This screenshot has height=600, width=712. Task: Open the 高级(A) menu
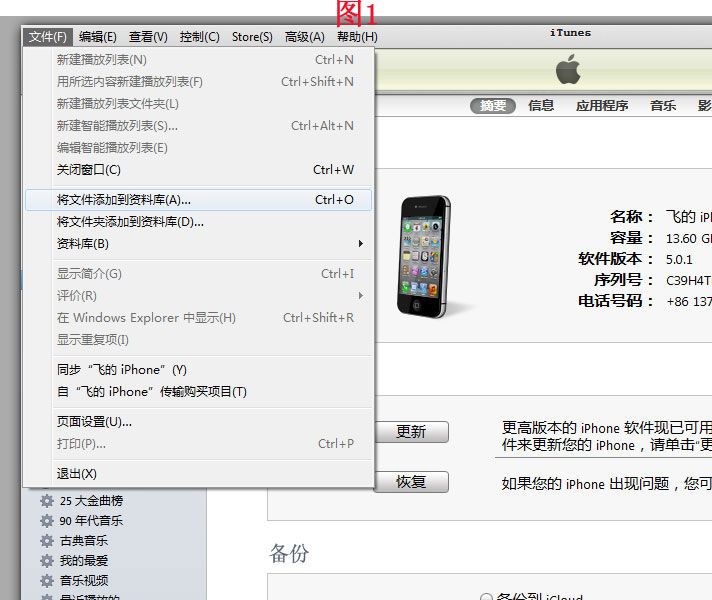click(304, 37)
